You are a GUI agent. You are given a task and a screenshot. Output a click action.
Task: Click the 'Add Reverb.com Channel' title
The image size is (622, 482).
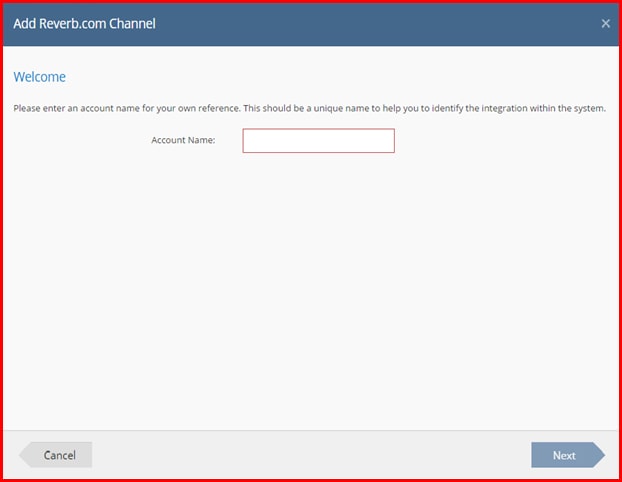pyautogui.click(x=84, y=23)
